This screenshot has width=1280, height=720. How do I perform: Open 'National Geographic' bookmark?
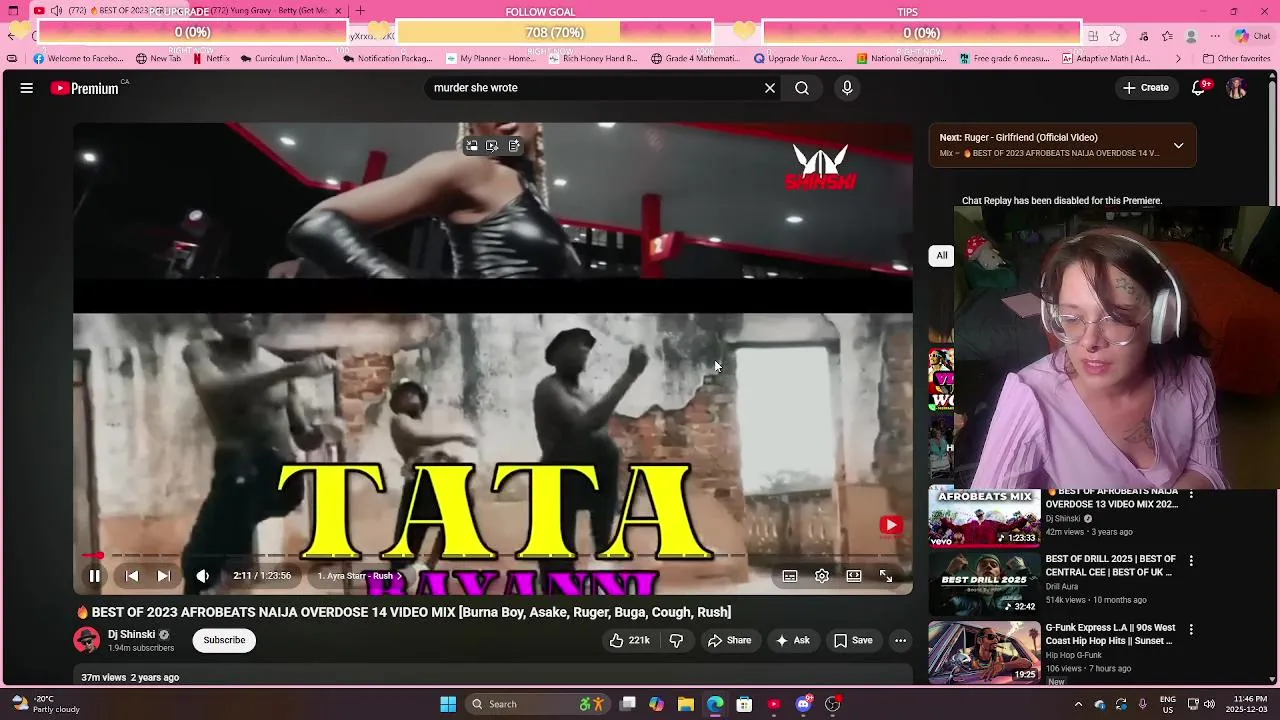click(x=901, y=59)
